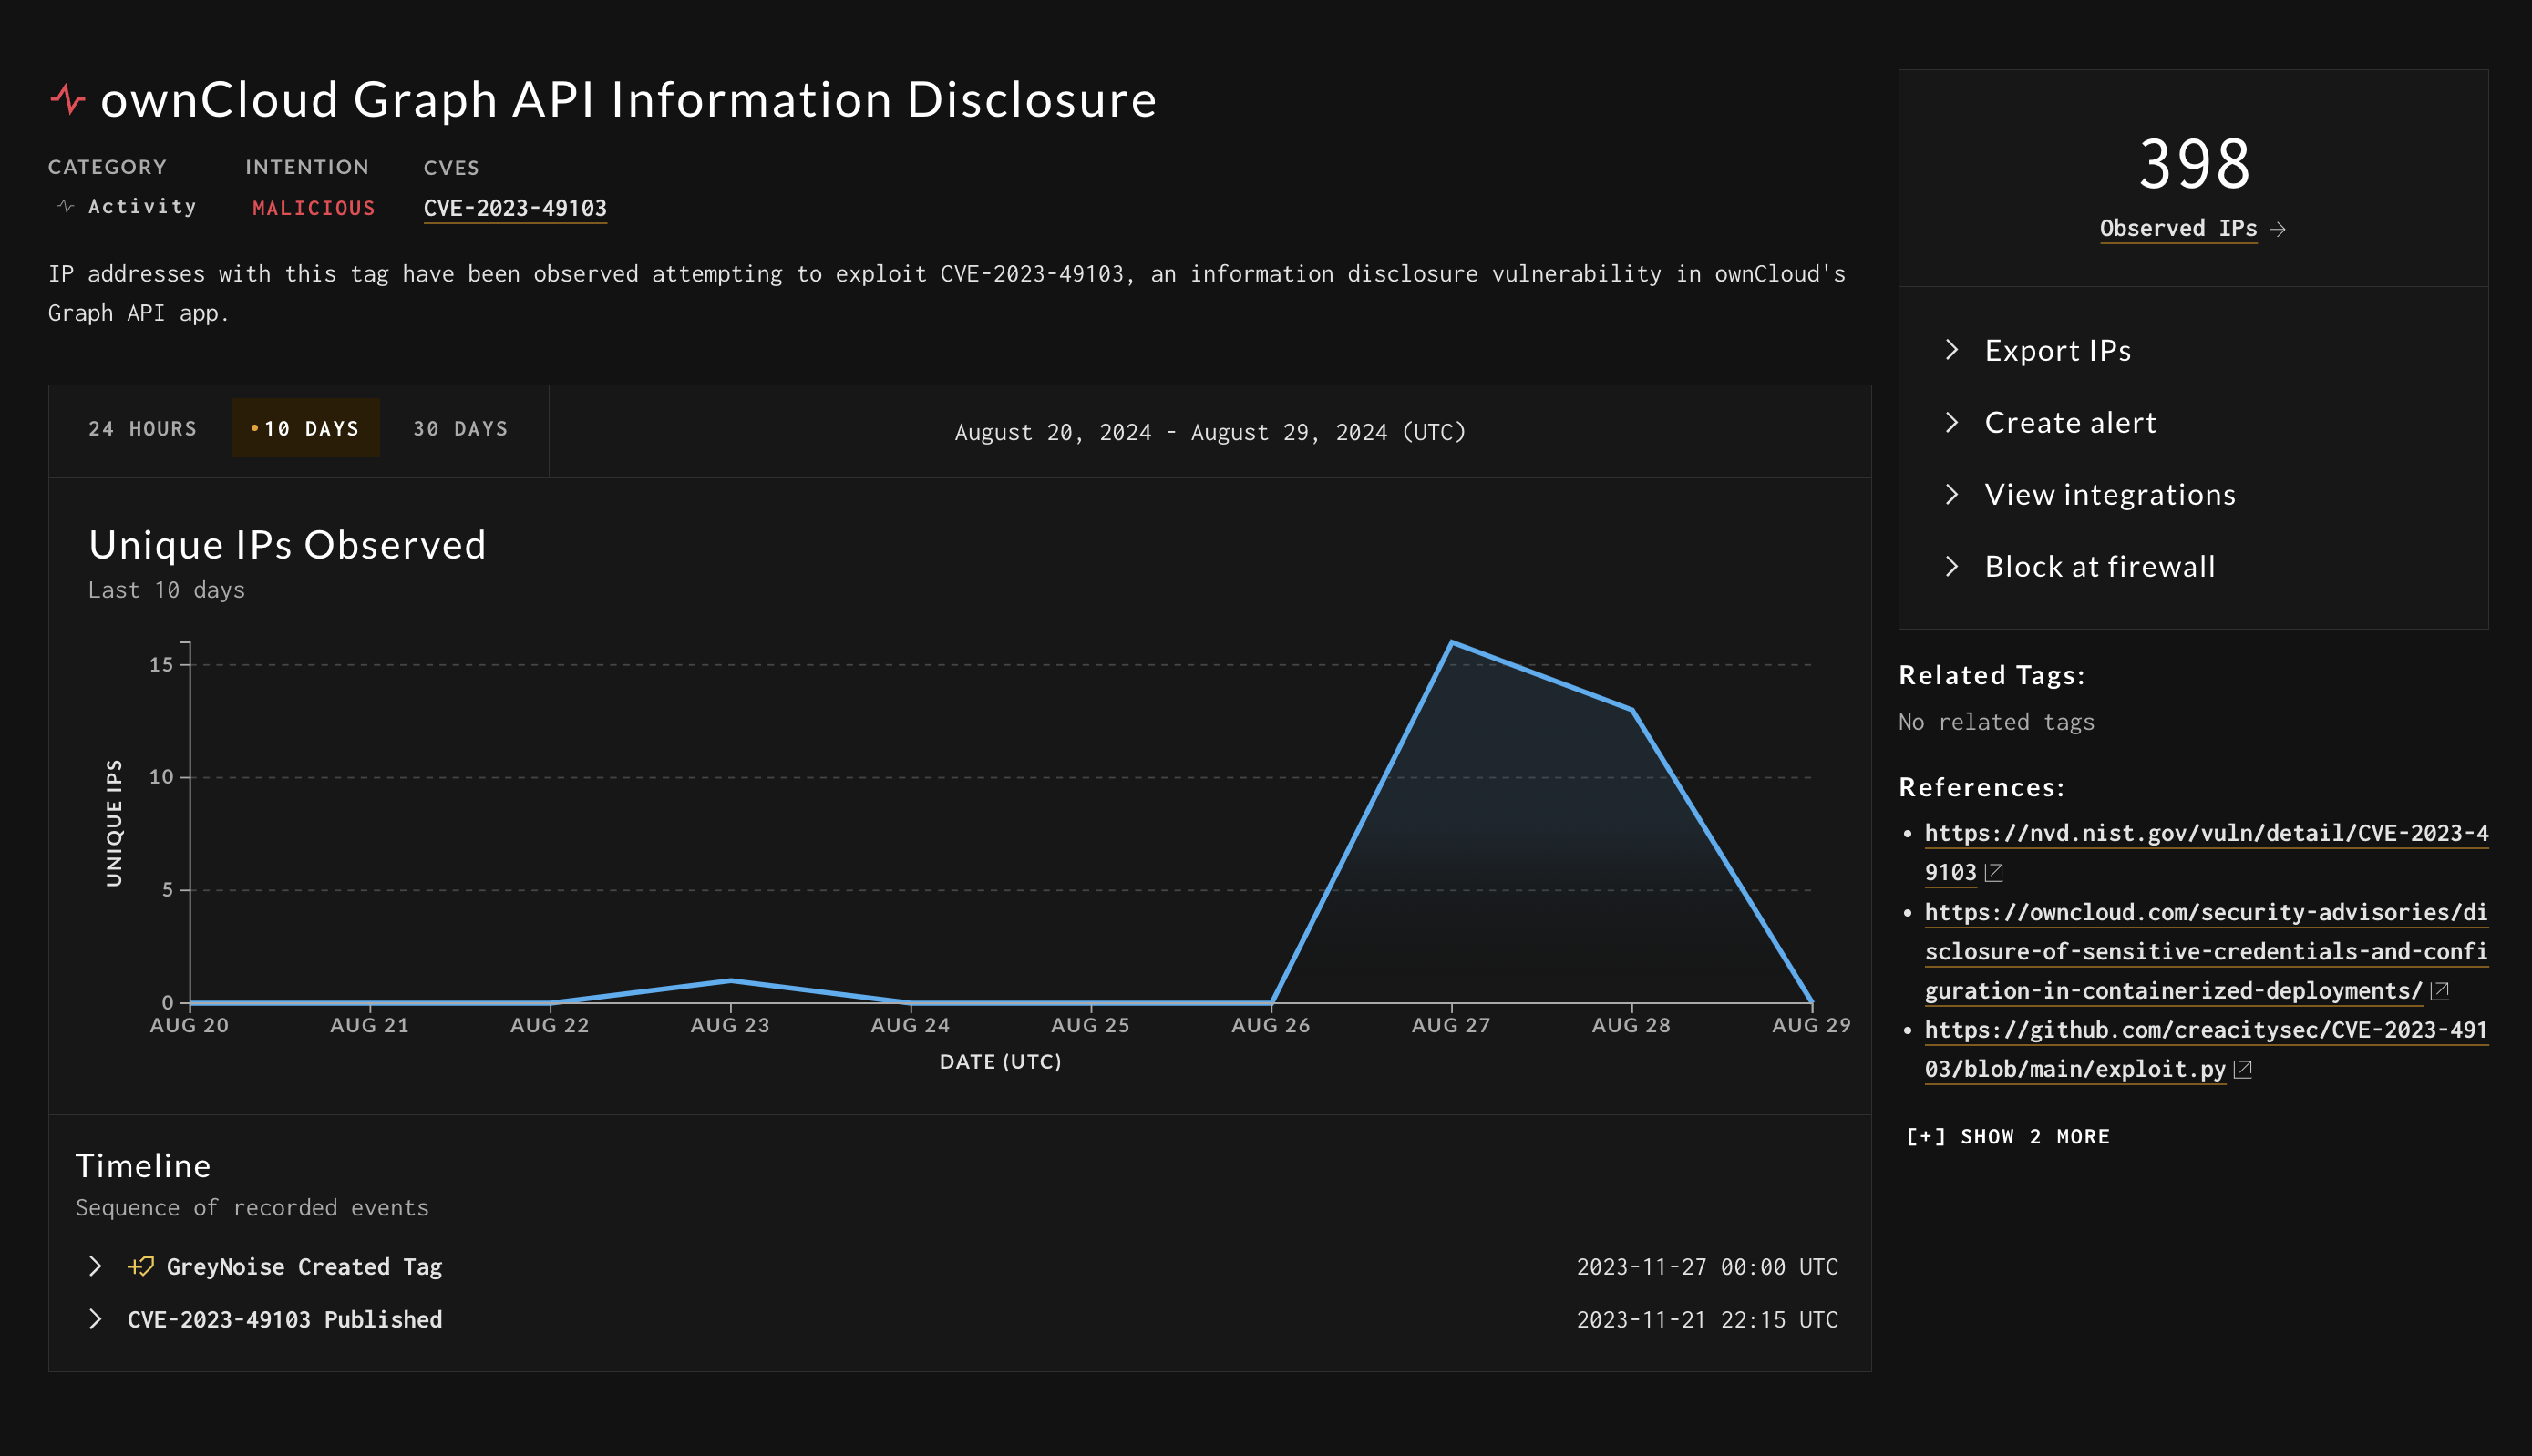The image size is (2532, 1456).
Task: Click the 2023-11-27 00:00 UTC timestamp
Action: coord(1707,1267)
